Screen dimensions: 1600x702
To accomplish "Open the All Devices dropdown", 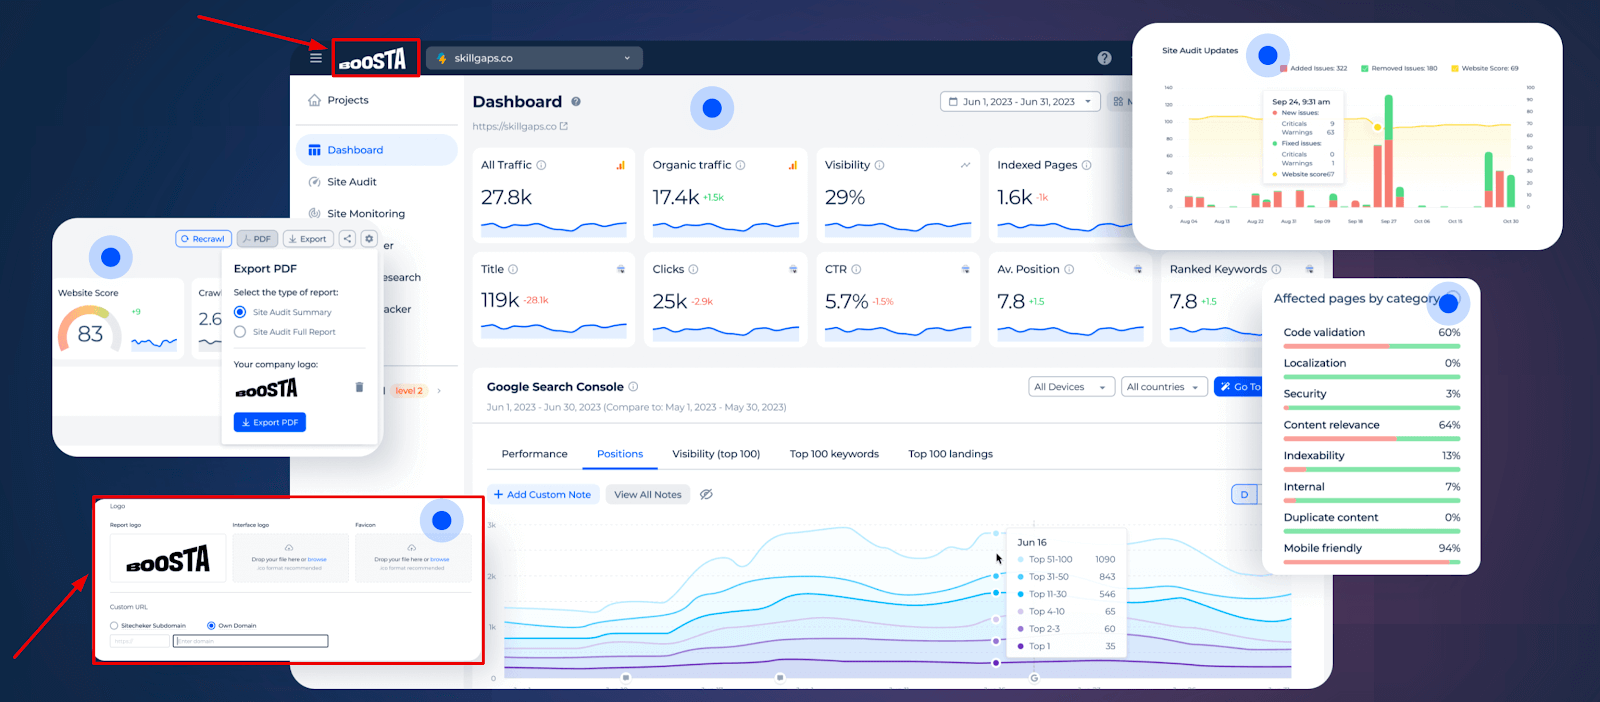I will (x=1071, y=387).
